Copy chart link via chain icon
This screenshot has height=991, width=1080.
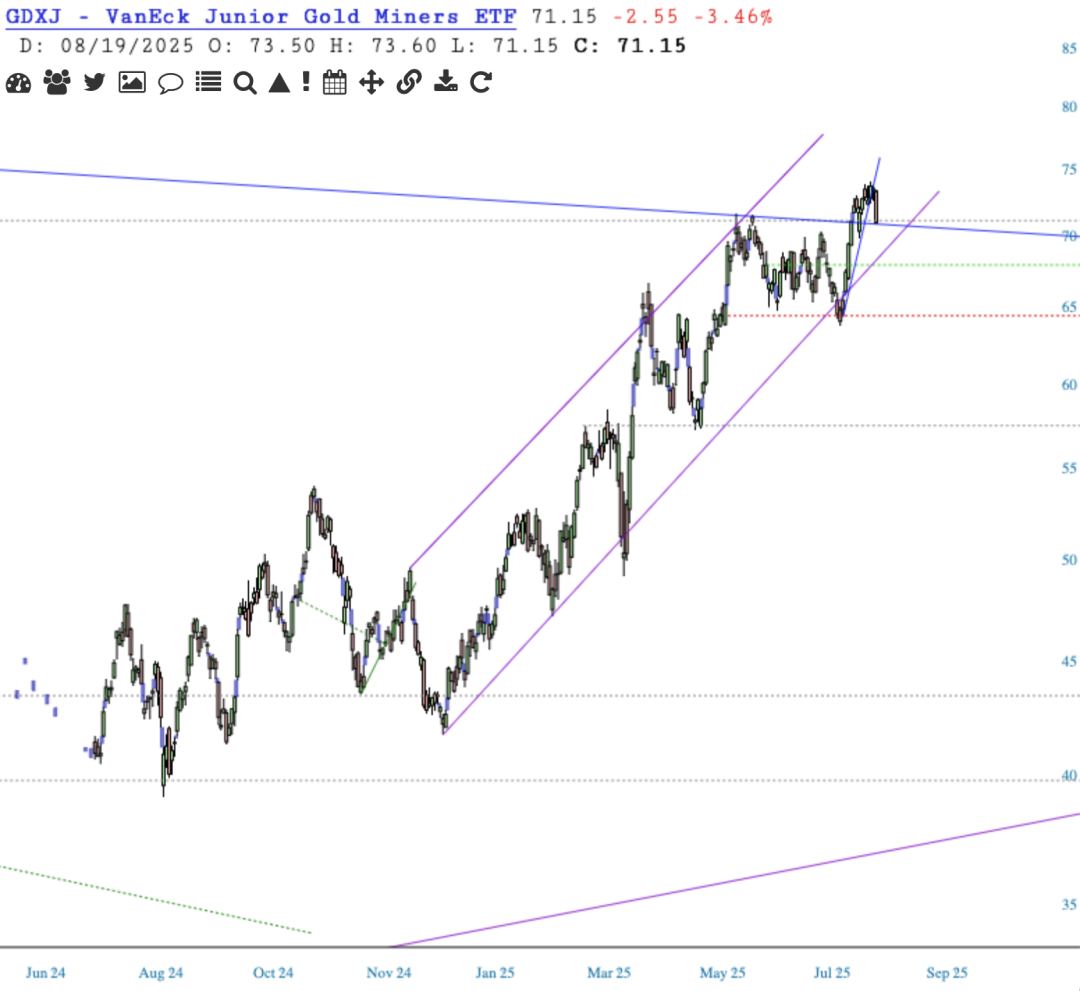pyautogui.click(x=408, y=82)
